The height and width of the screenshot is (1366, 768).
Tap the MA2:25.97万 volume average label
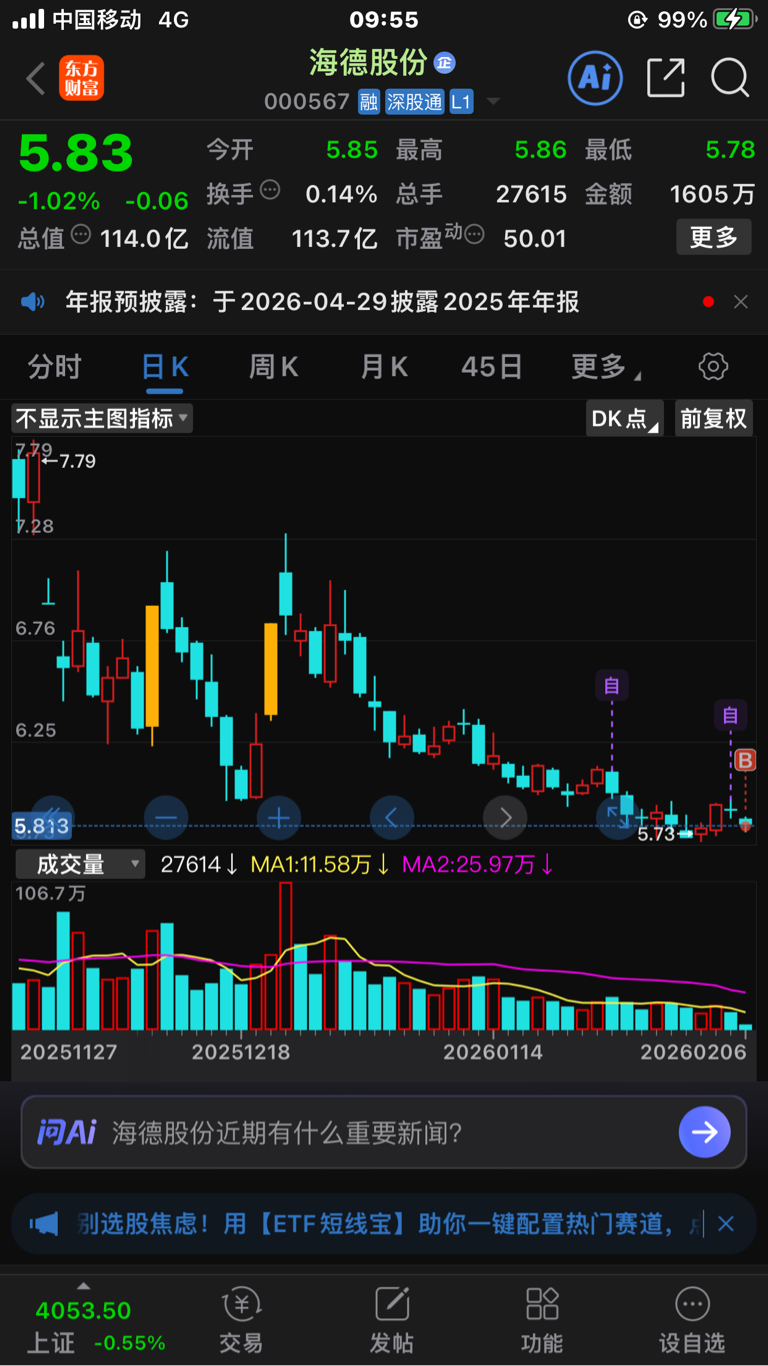coord(478,864)
